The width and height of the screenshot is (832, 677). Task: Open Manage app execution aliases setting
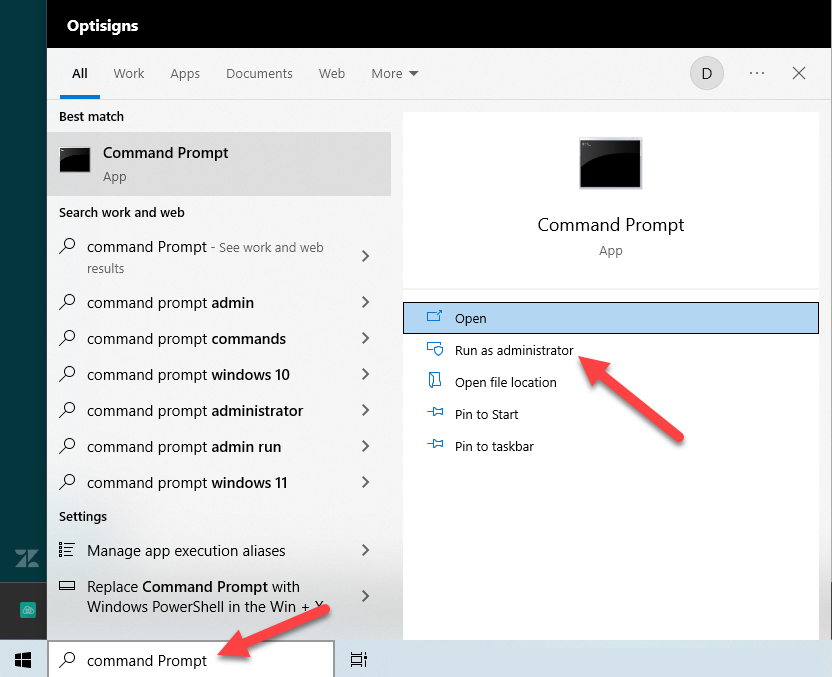pyautogui.click(x=219, y=551)
